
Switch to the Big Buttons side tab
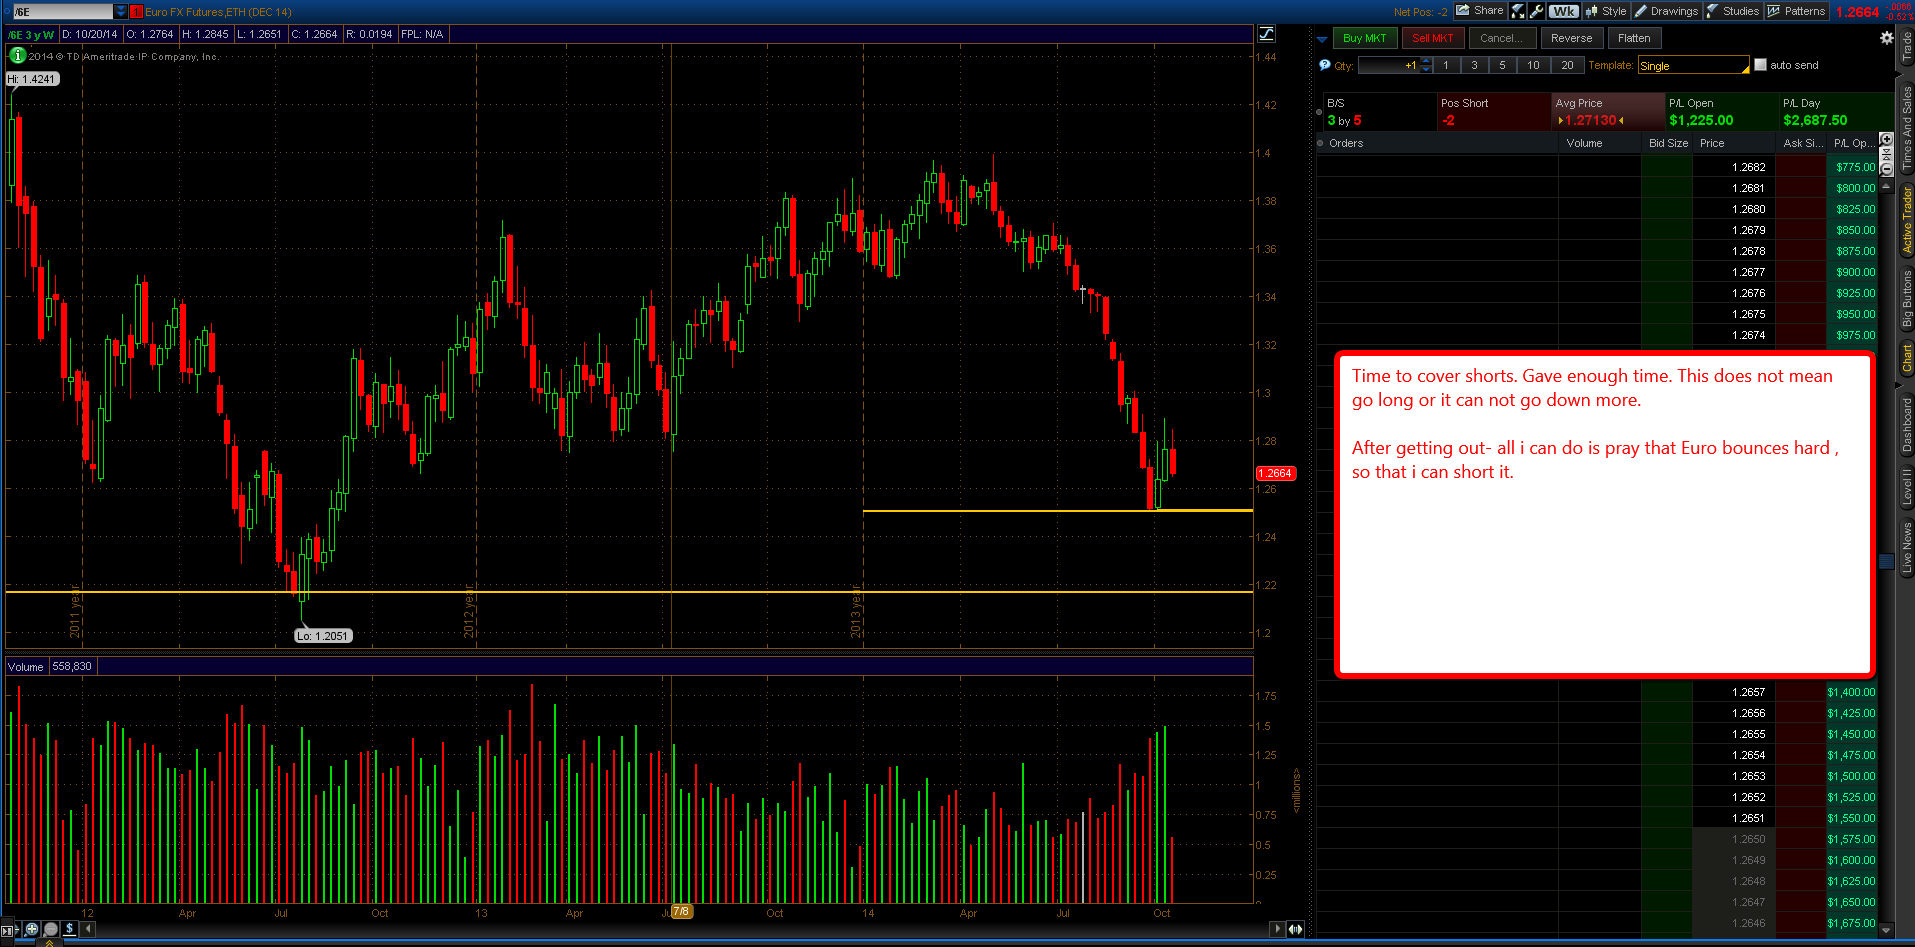[1906, 298]
